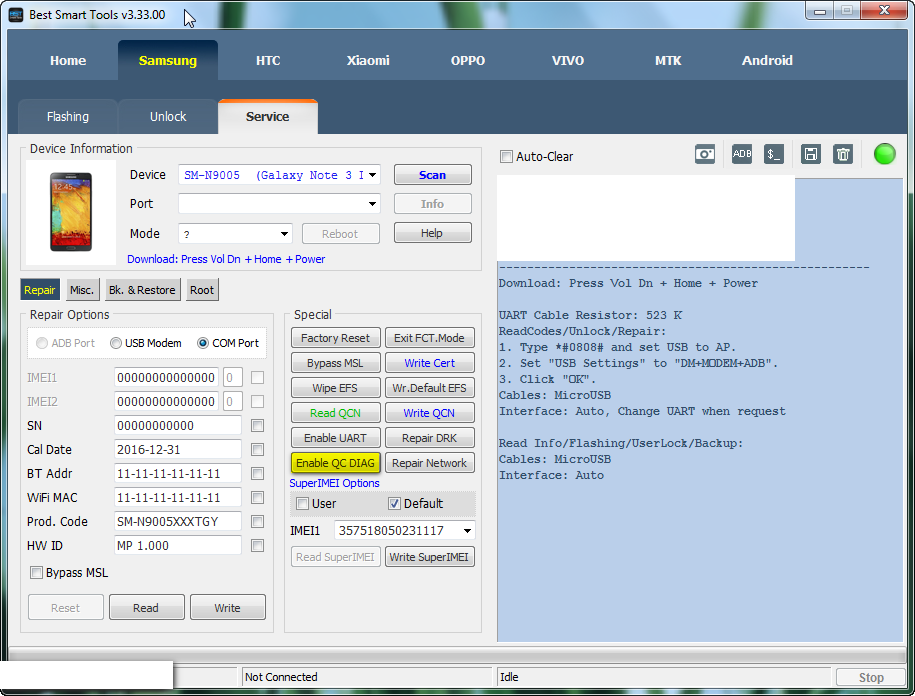Open the Unlock sub-tab
The height and width of the screenshot is (696, 915).
[x=168, y=117]
